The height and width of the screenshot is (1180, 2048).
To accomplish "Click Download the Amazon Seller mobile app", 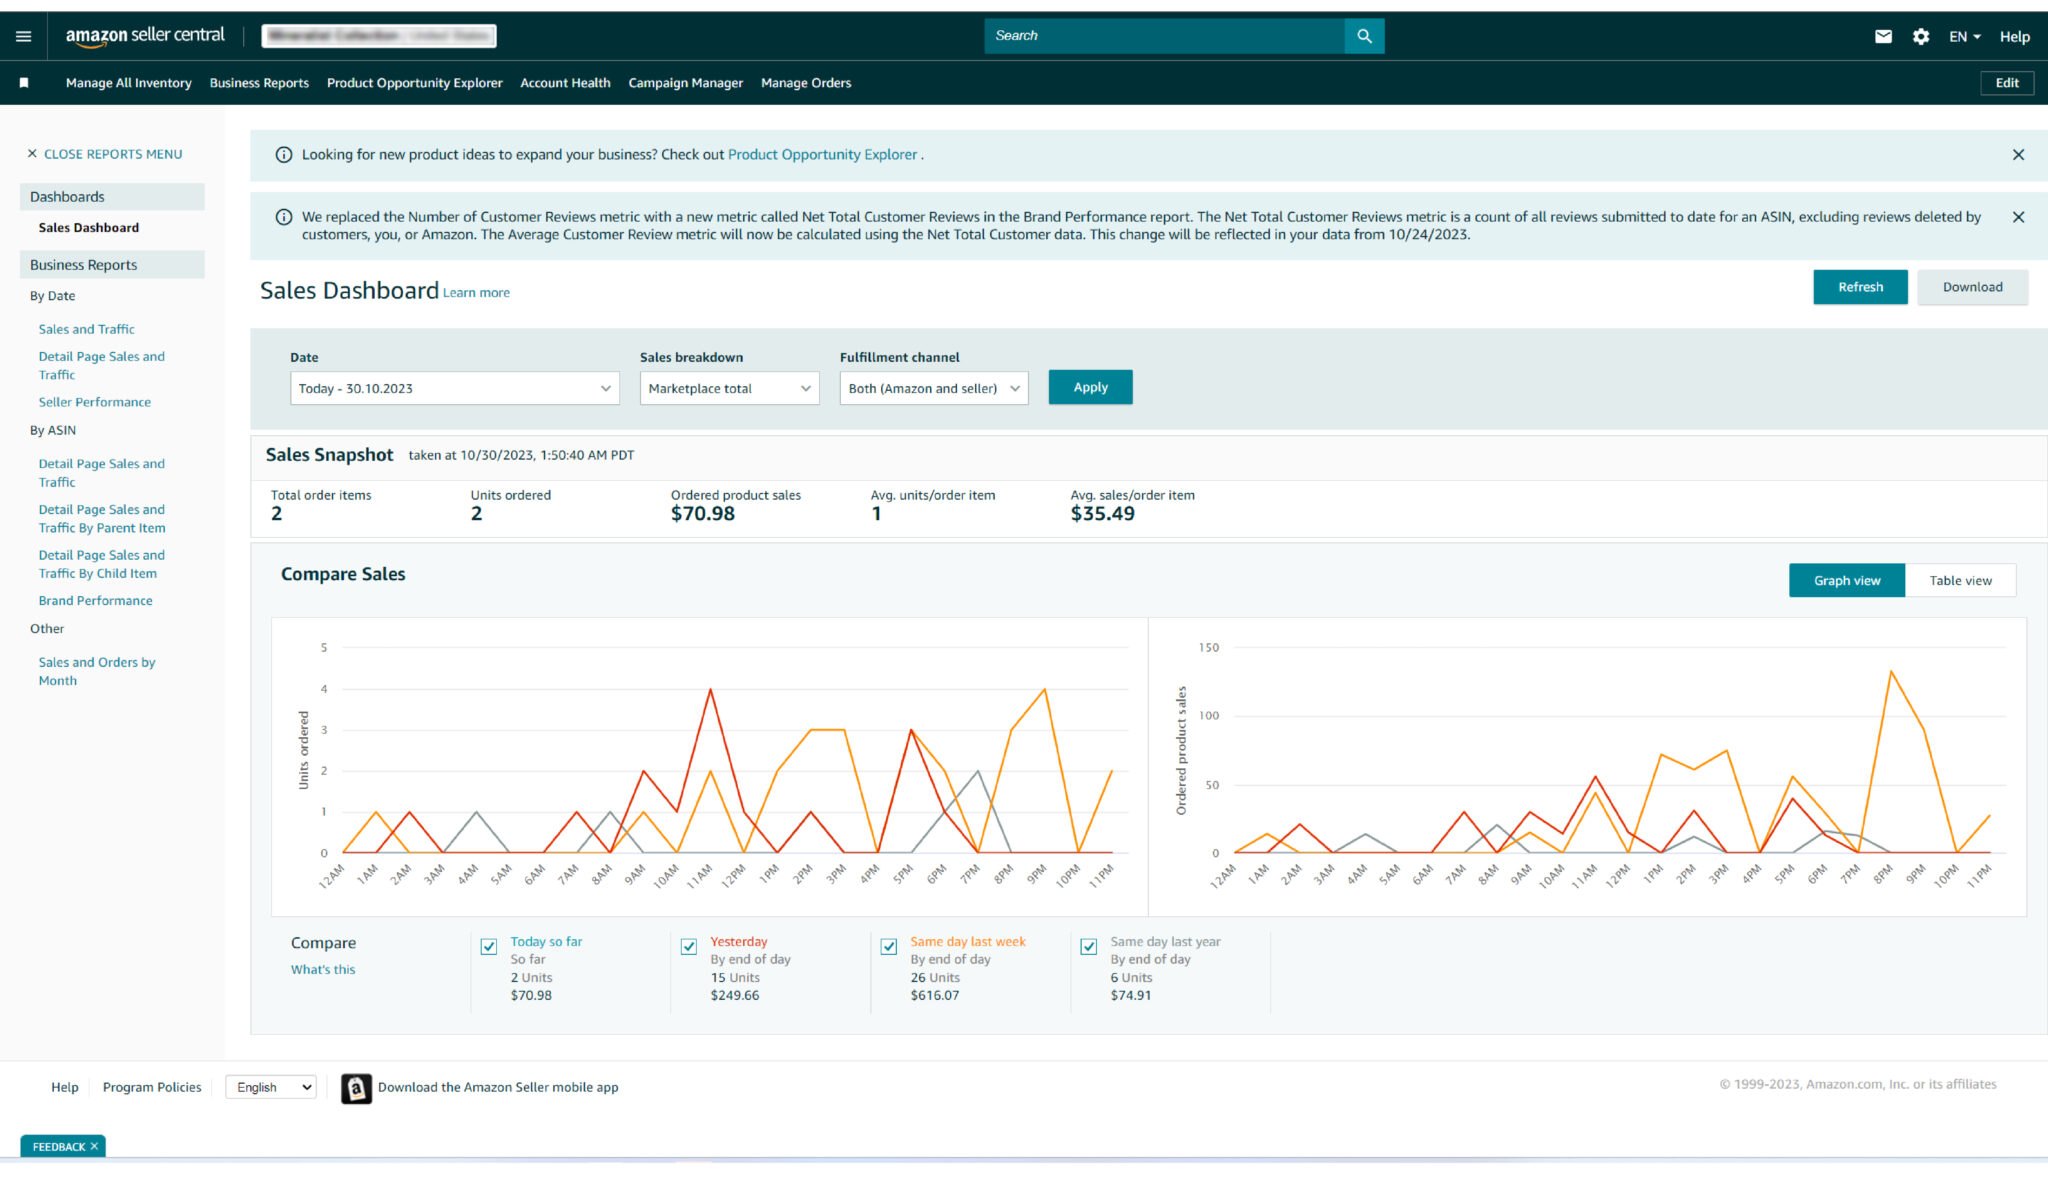I will click(x=498, y=1087).
